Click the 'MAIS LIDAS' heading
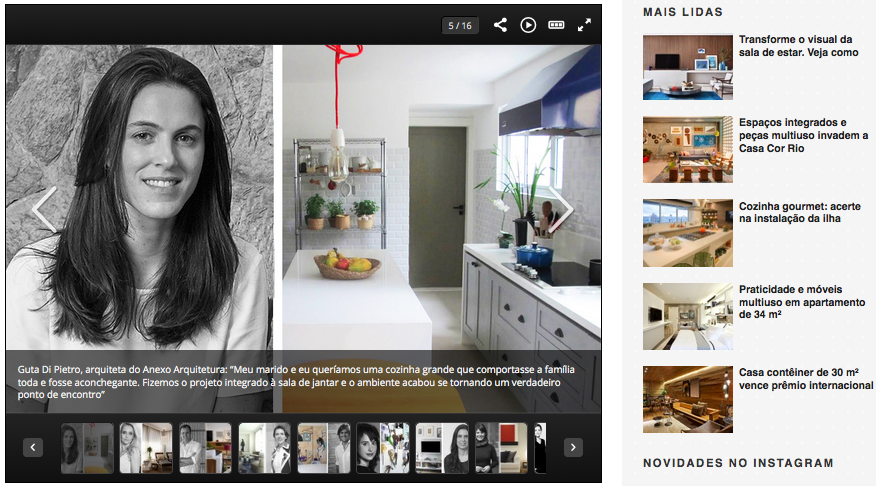 click(x=683, y=12)
